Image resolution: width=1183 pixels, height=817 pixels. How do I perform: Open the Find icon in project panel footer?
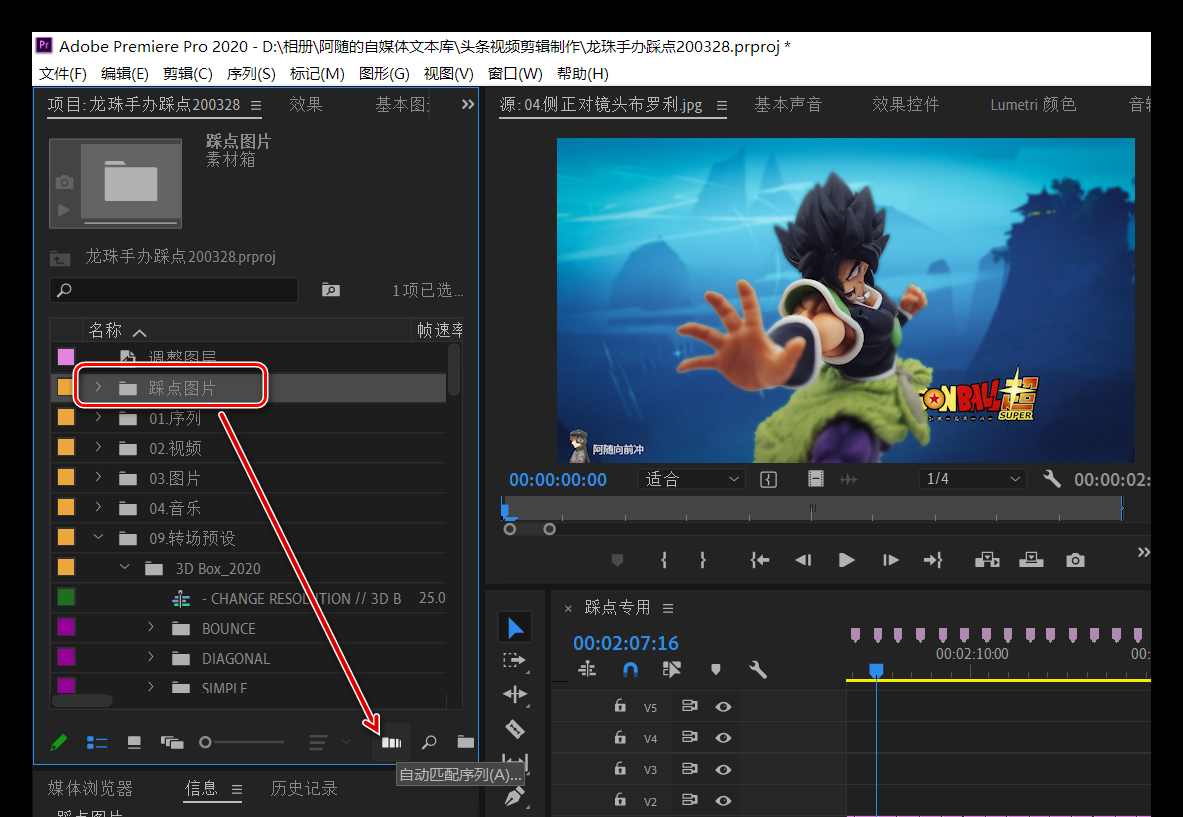point(429,742)
